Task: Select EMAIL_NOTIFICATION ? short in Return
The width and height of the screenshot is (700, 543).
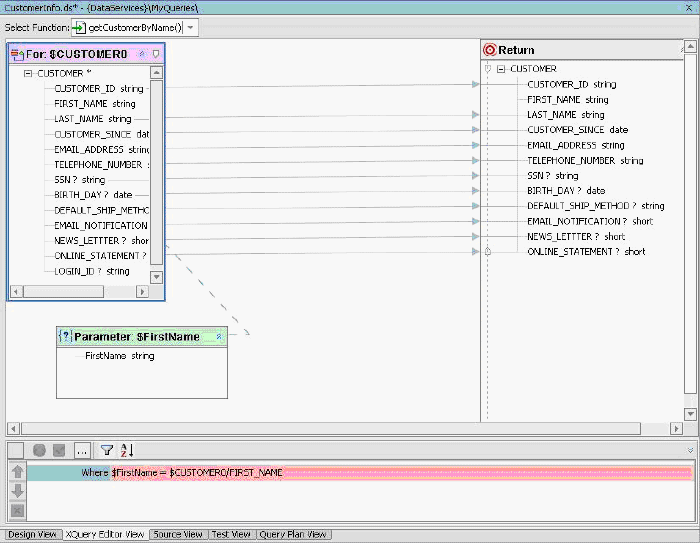Action: pyautogui.click(x=590, y=221)
